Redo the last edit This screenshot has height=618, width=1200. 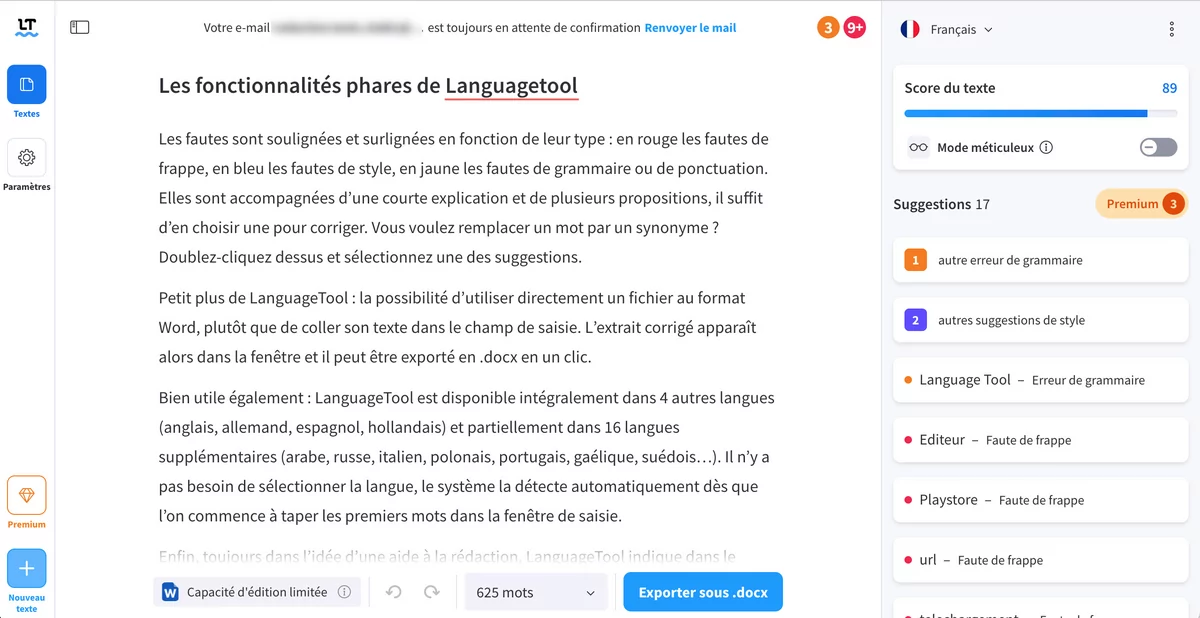tap(431, 592)
